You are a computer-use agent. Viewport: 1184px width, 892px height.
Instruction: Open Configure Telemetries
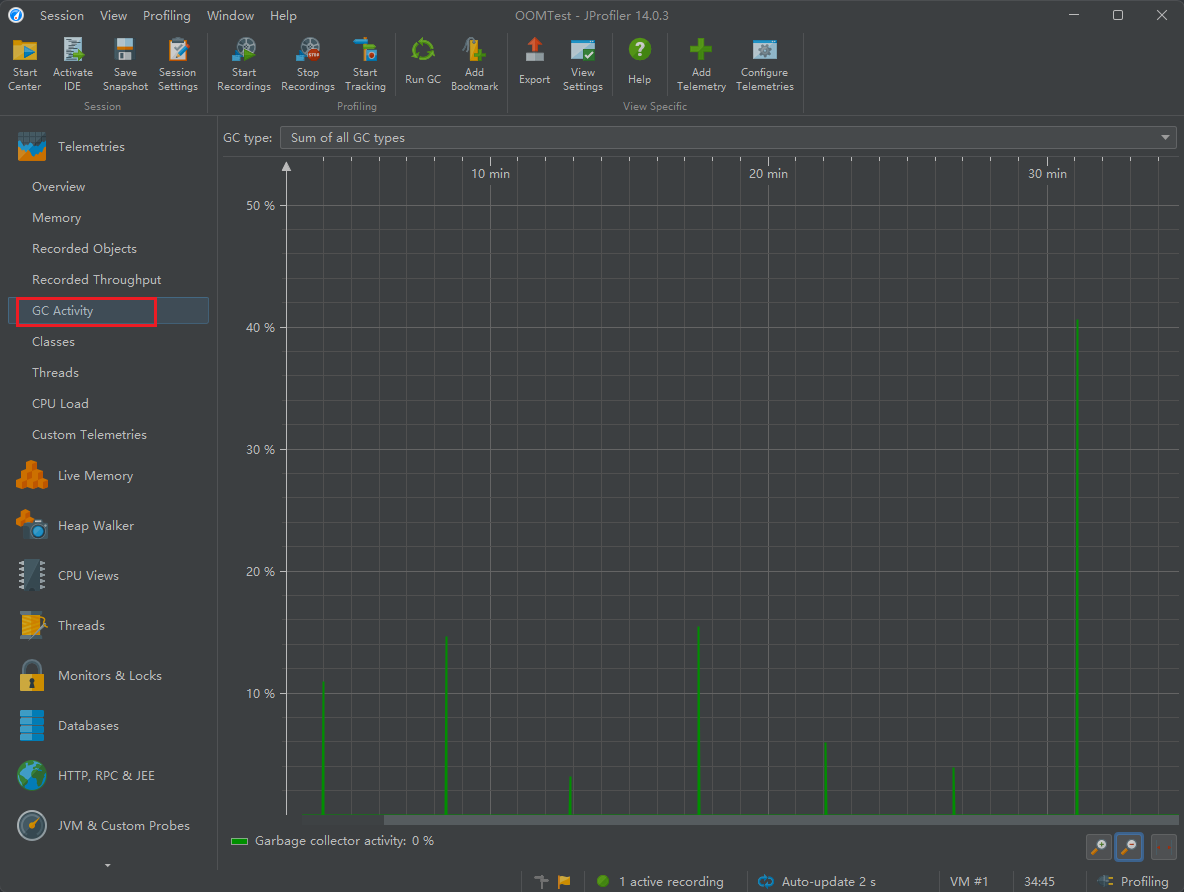tap(764, 65)
